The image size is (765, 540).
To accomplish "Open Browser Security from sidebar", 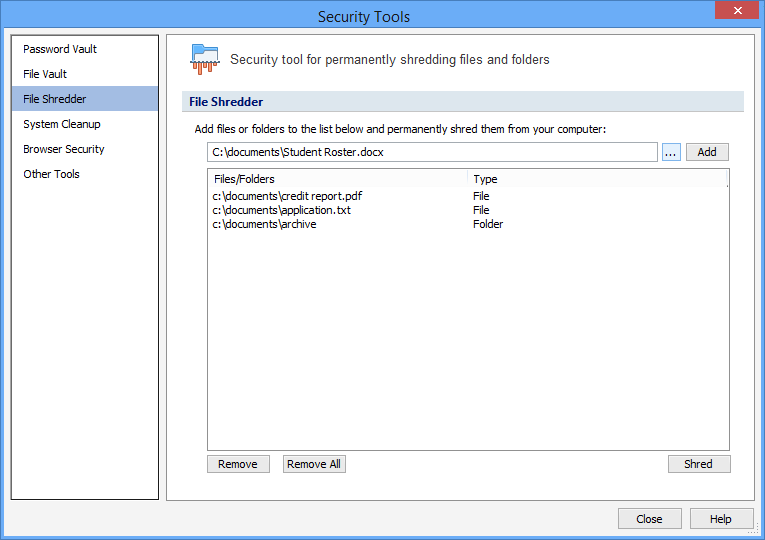I will 64,149.
